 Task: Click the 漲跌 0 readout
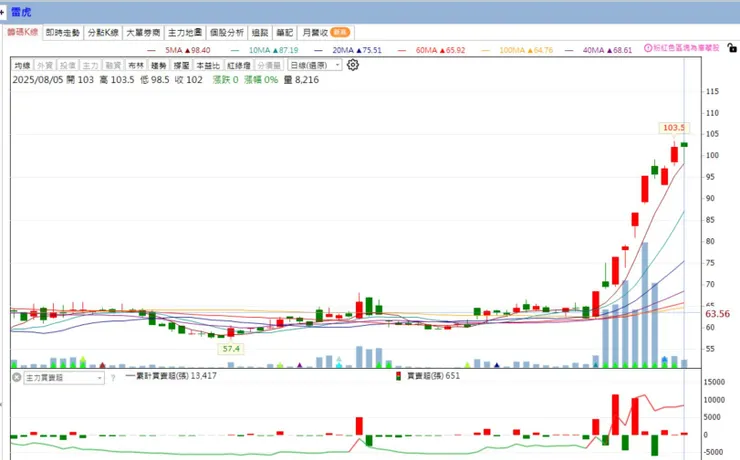(x=226, y=80)
